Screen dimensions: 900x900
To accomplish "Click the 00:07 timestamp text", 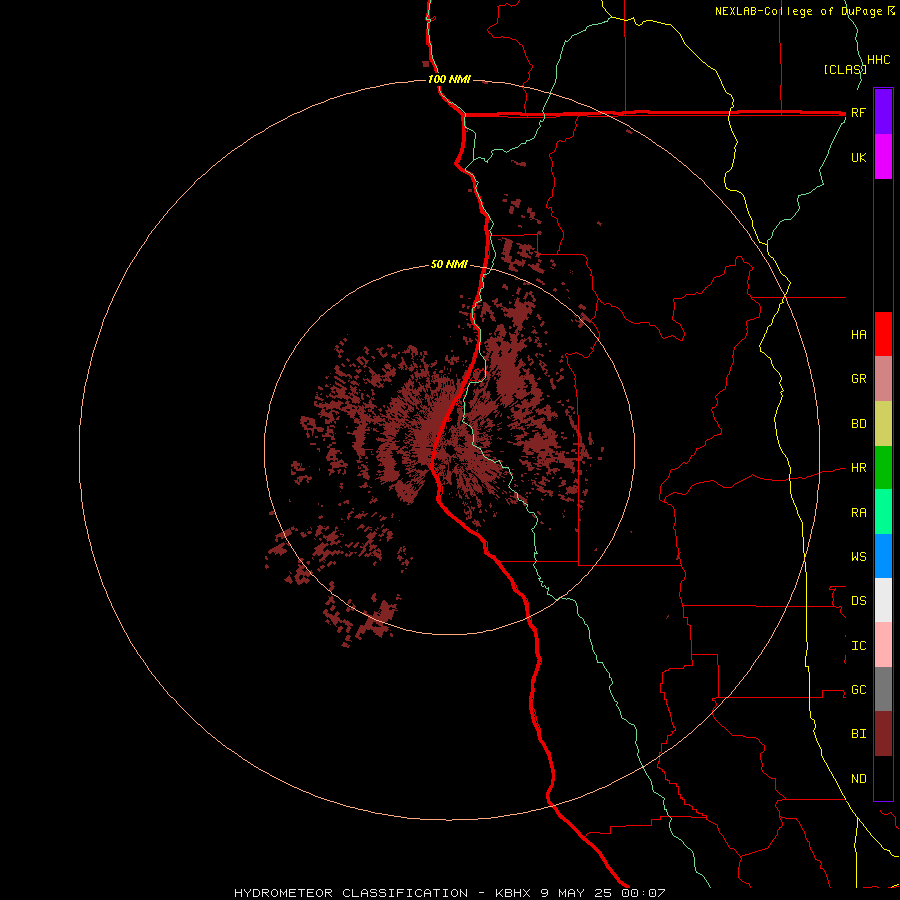I will click(643, 893).
